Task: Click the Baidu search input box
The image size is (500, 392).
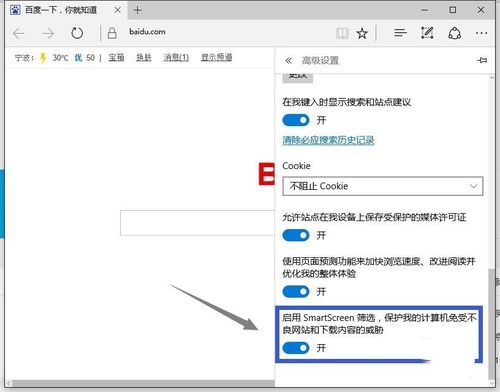Action: point(197,223)
